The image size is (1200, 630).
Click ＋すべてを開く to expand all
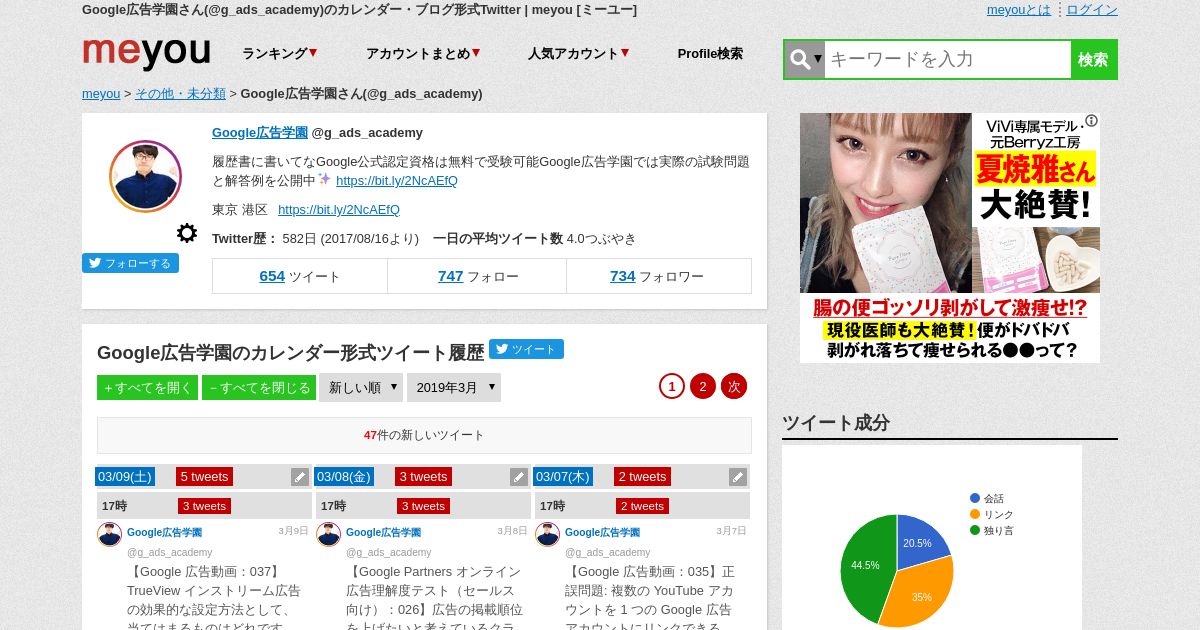[147, 388]
